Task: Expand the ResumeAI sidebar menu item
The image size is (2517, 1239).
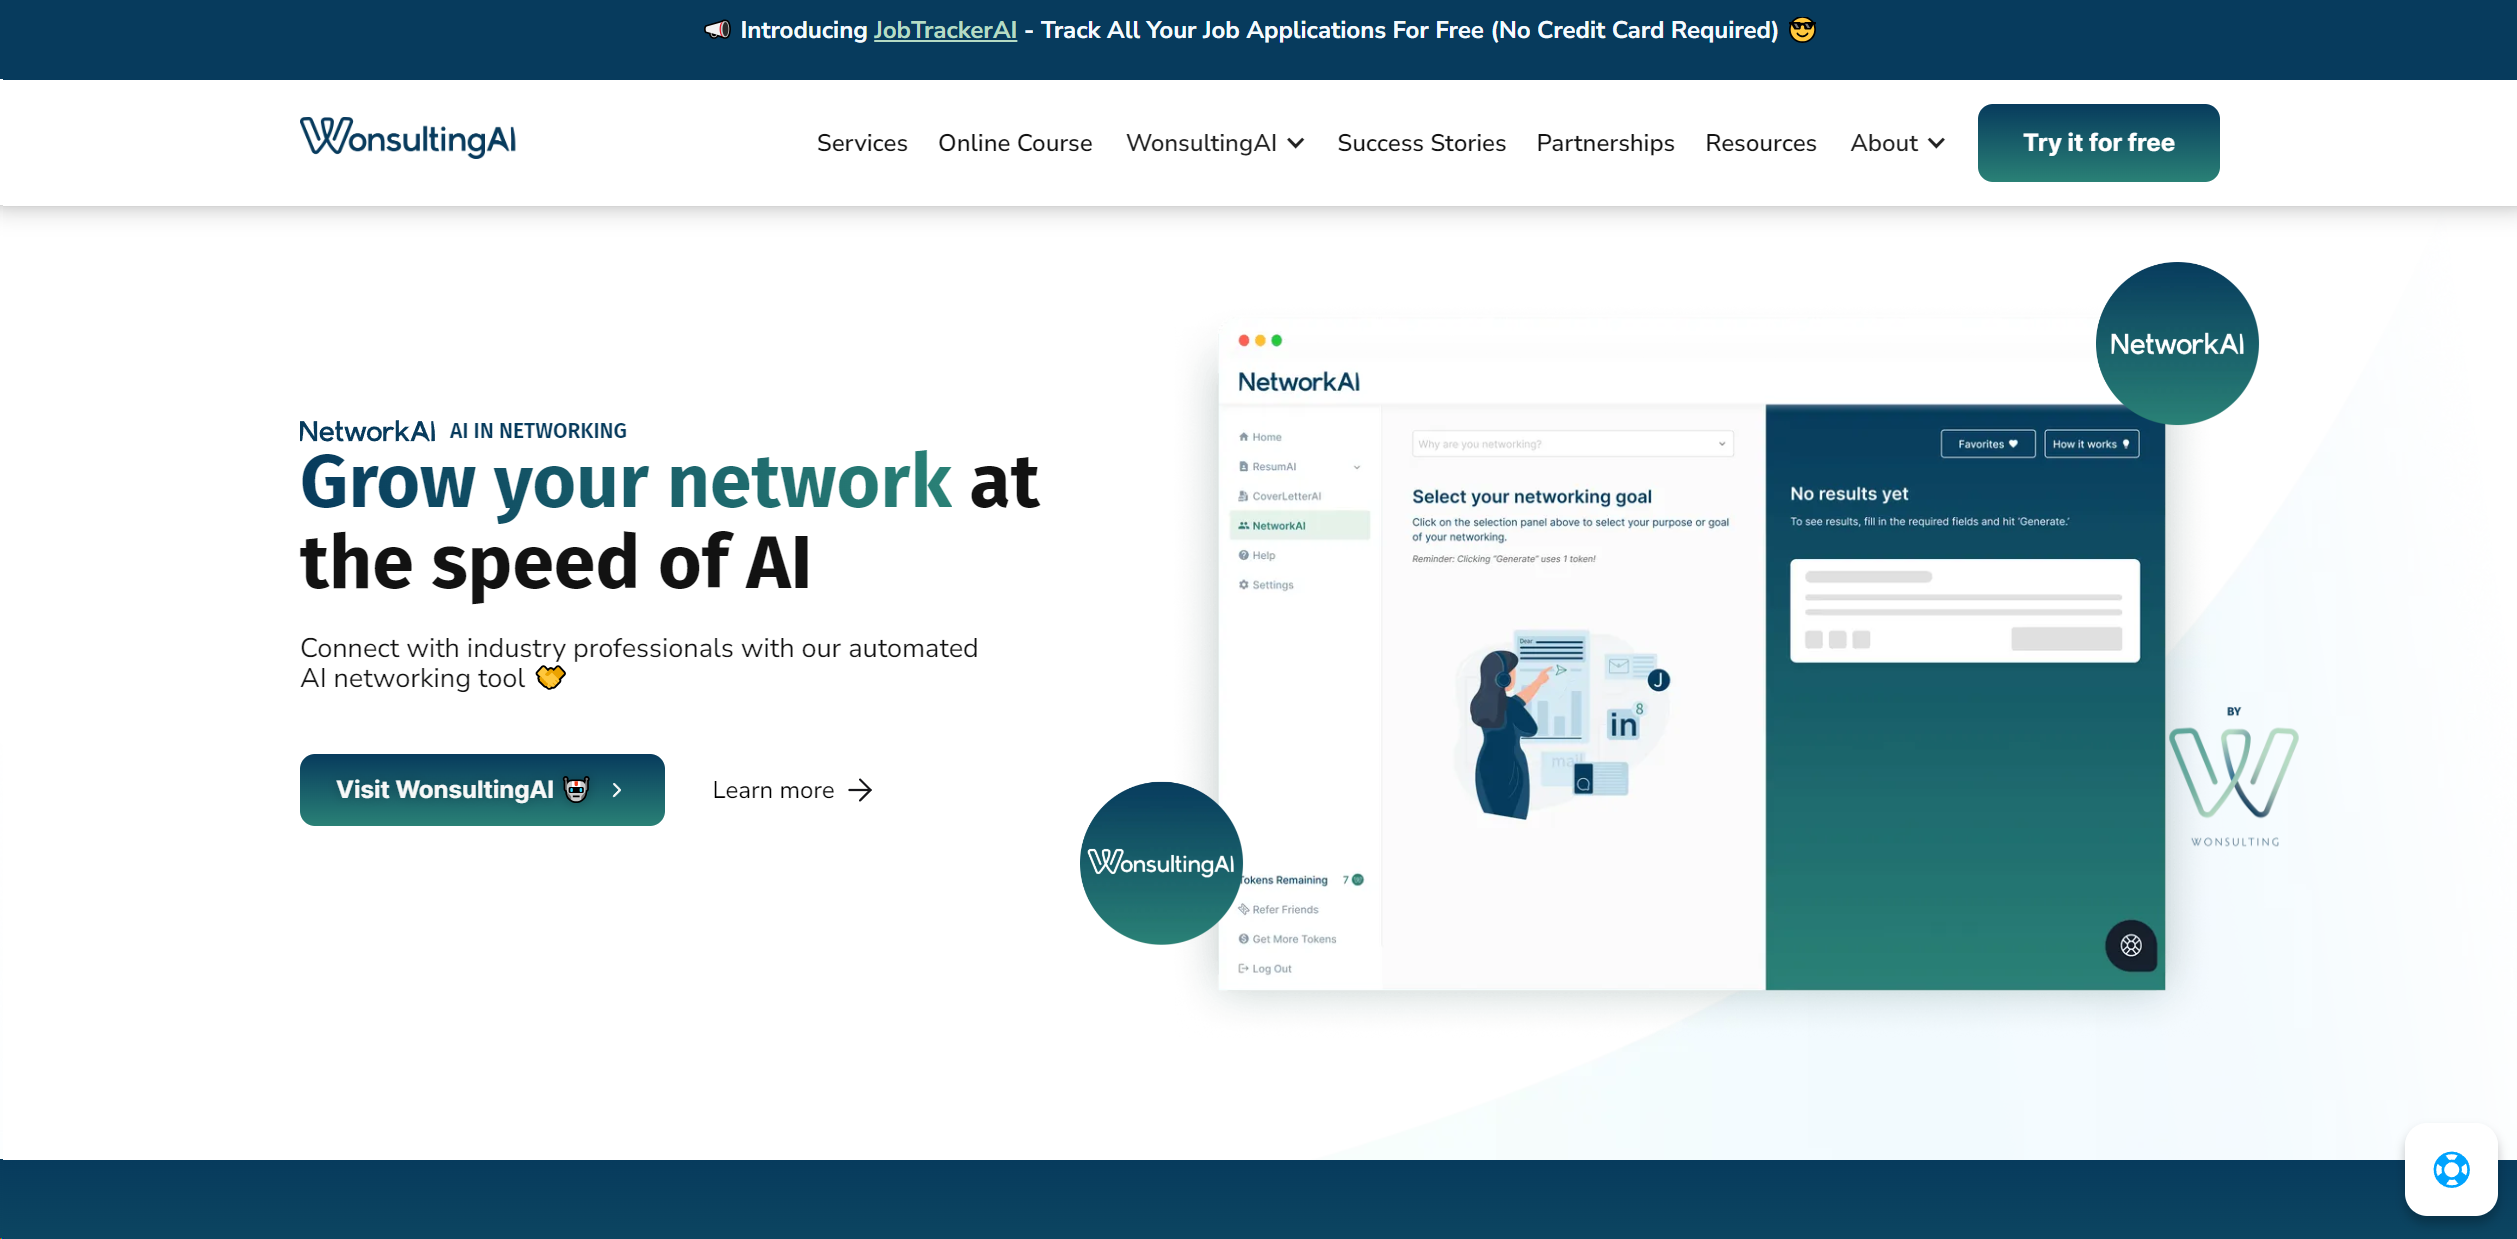Action: coord(1358,467)
